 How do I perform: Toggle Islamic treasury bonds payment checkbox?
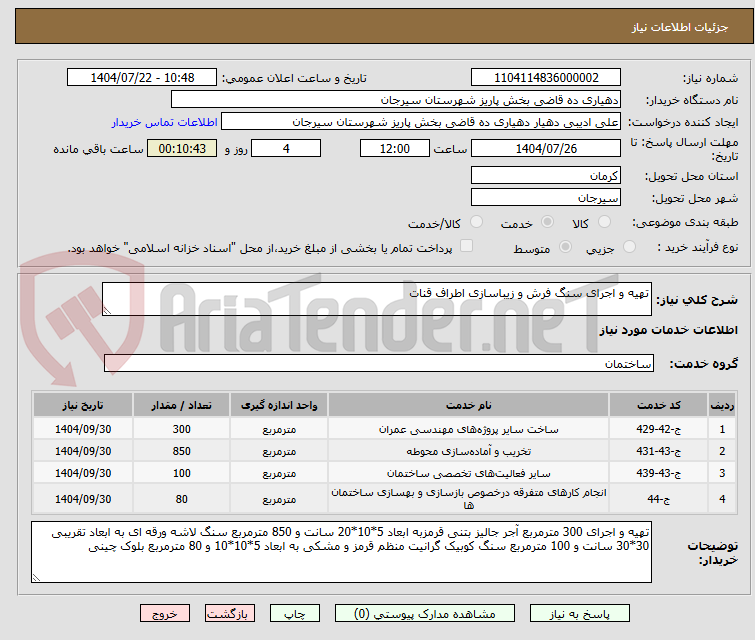(x=466, y=246)
